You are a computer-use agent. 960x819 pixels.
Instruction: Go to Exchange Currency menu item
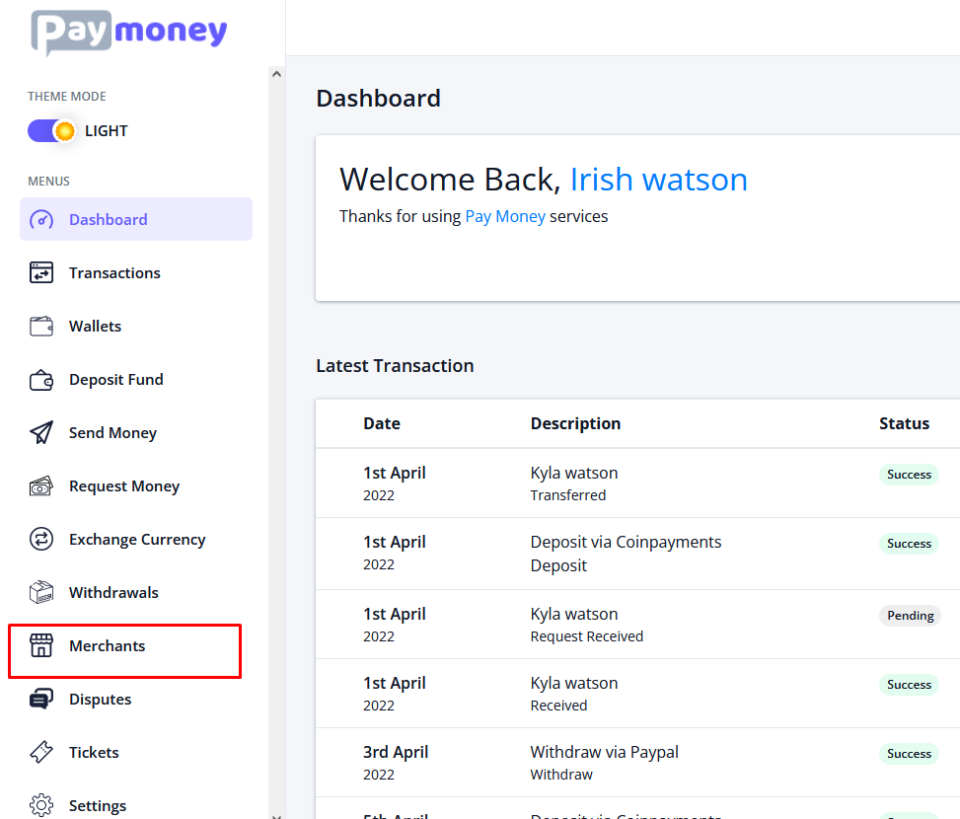pos(137,540)
